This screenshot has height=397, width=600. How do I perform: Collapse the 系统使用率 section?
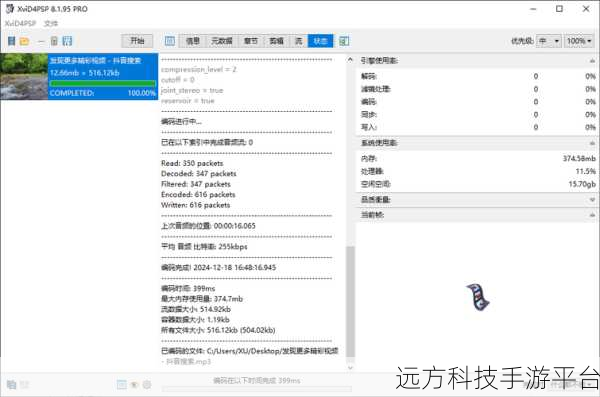(592, 143)
